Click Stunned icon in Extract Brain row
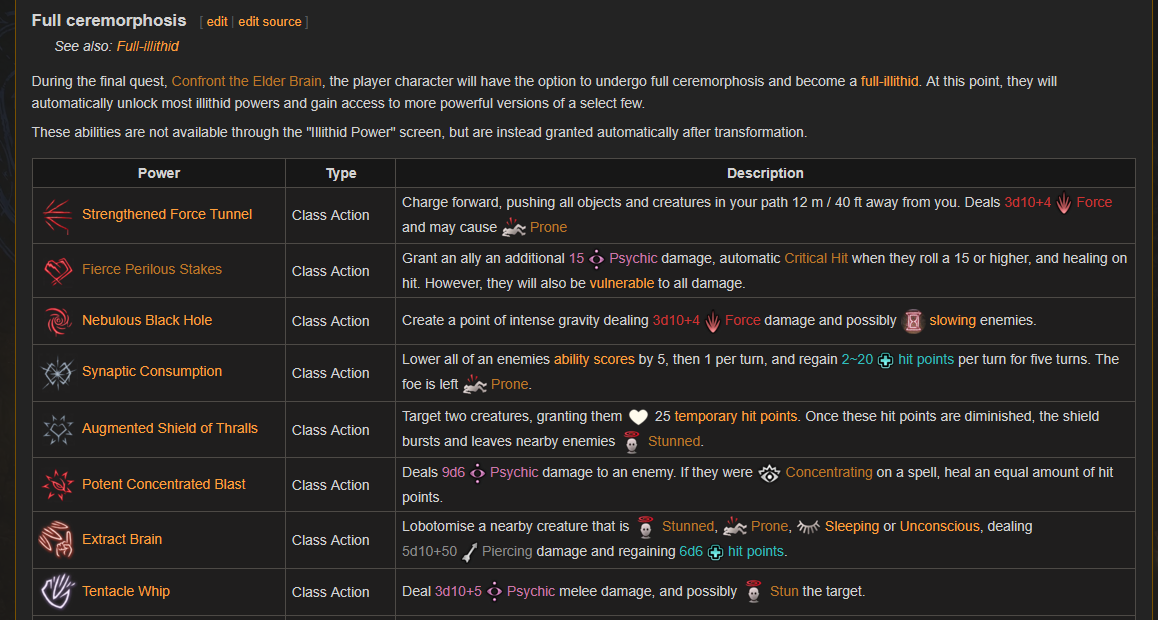The height and width of the screenshot is (620, 1158). pos(645,527)
